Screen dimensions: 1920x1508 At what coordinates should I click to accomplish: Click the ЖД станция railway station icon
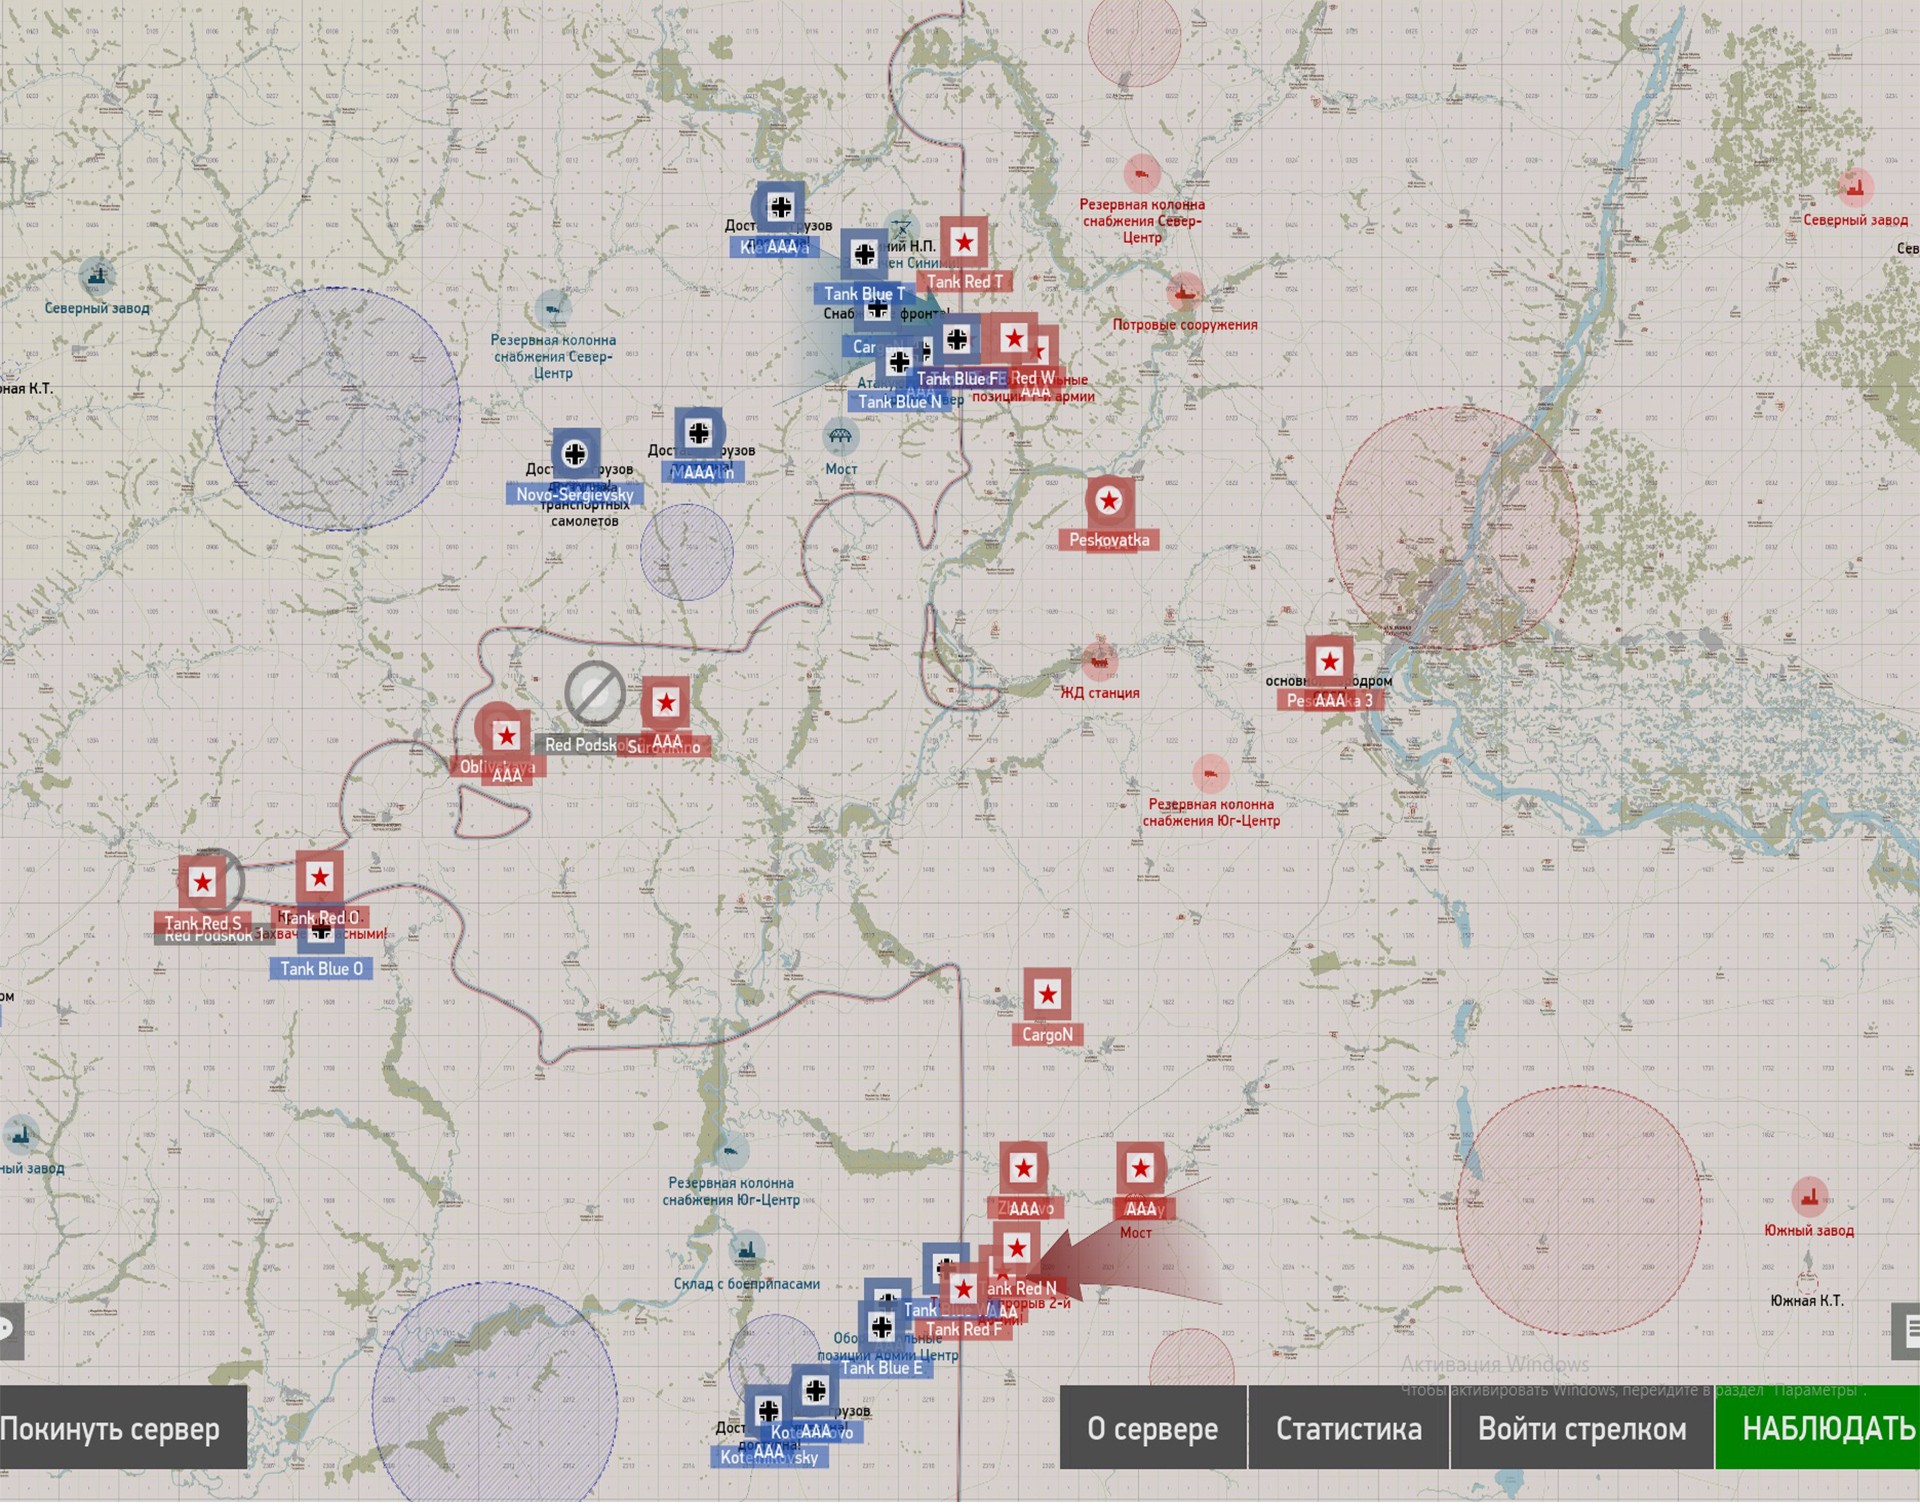coord(1099,661)
